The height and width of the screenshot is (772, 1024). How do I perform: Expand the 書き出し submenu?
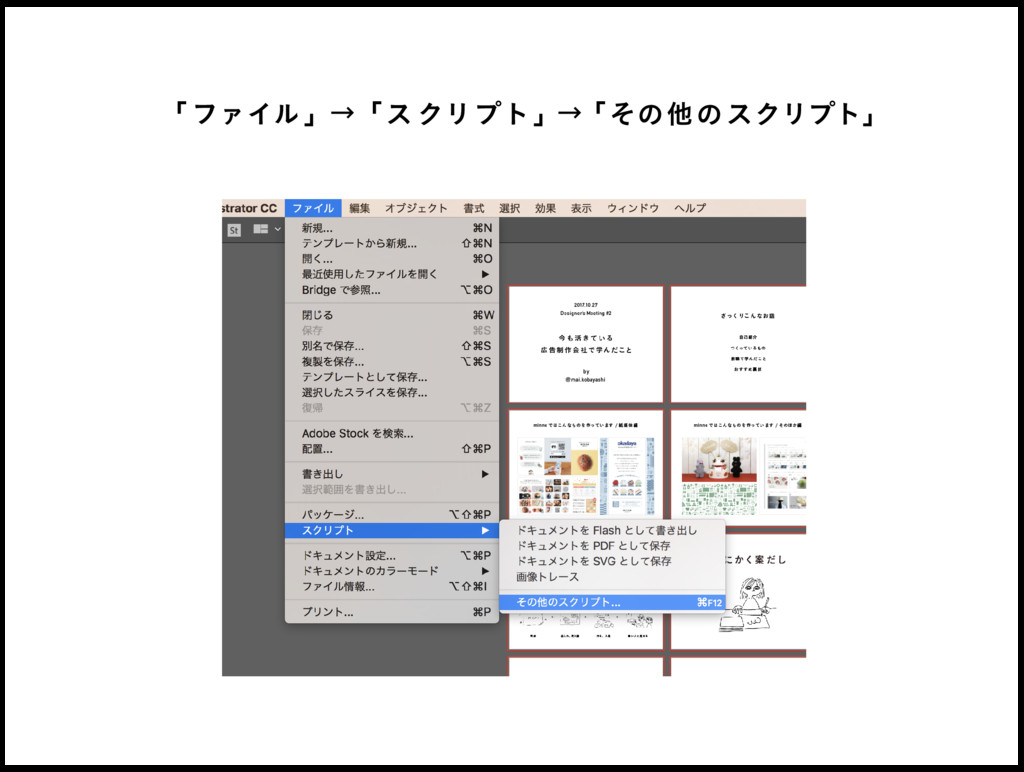coord(392,474)
